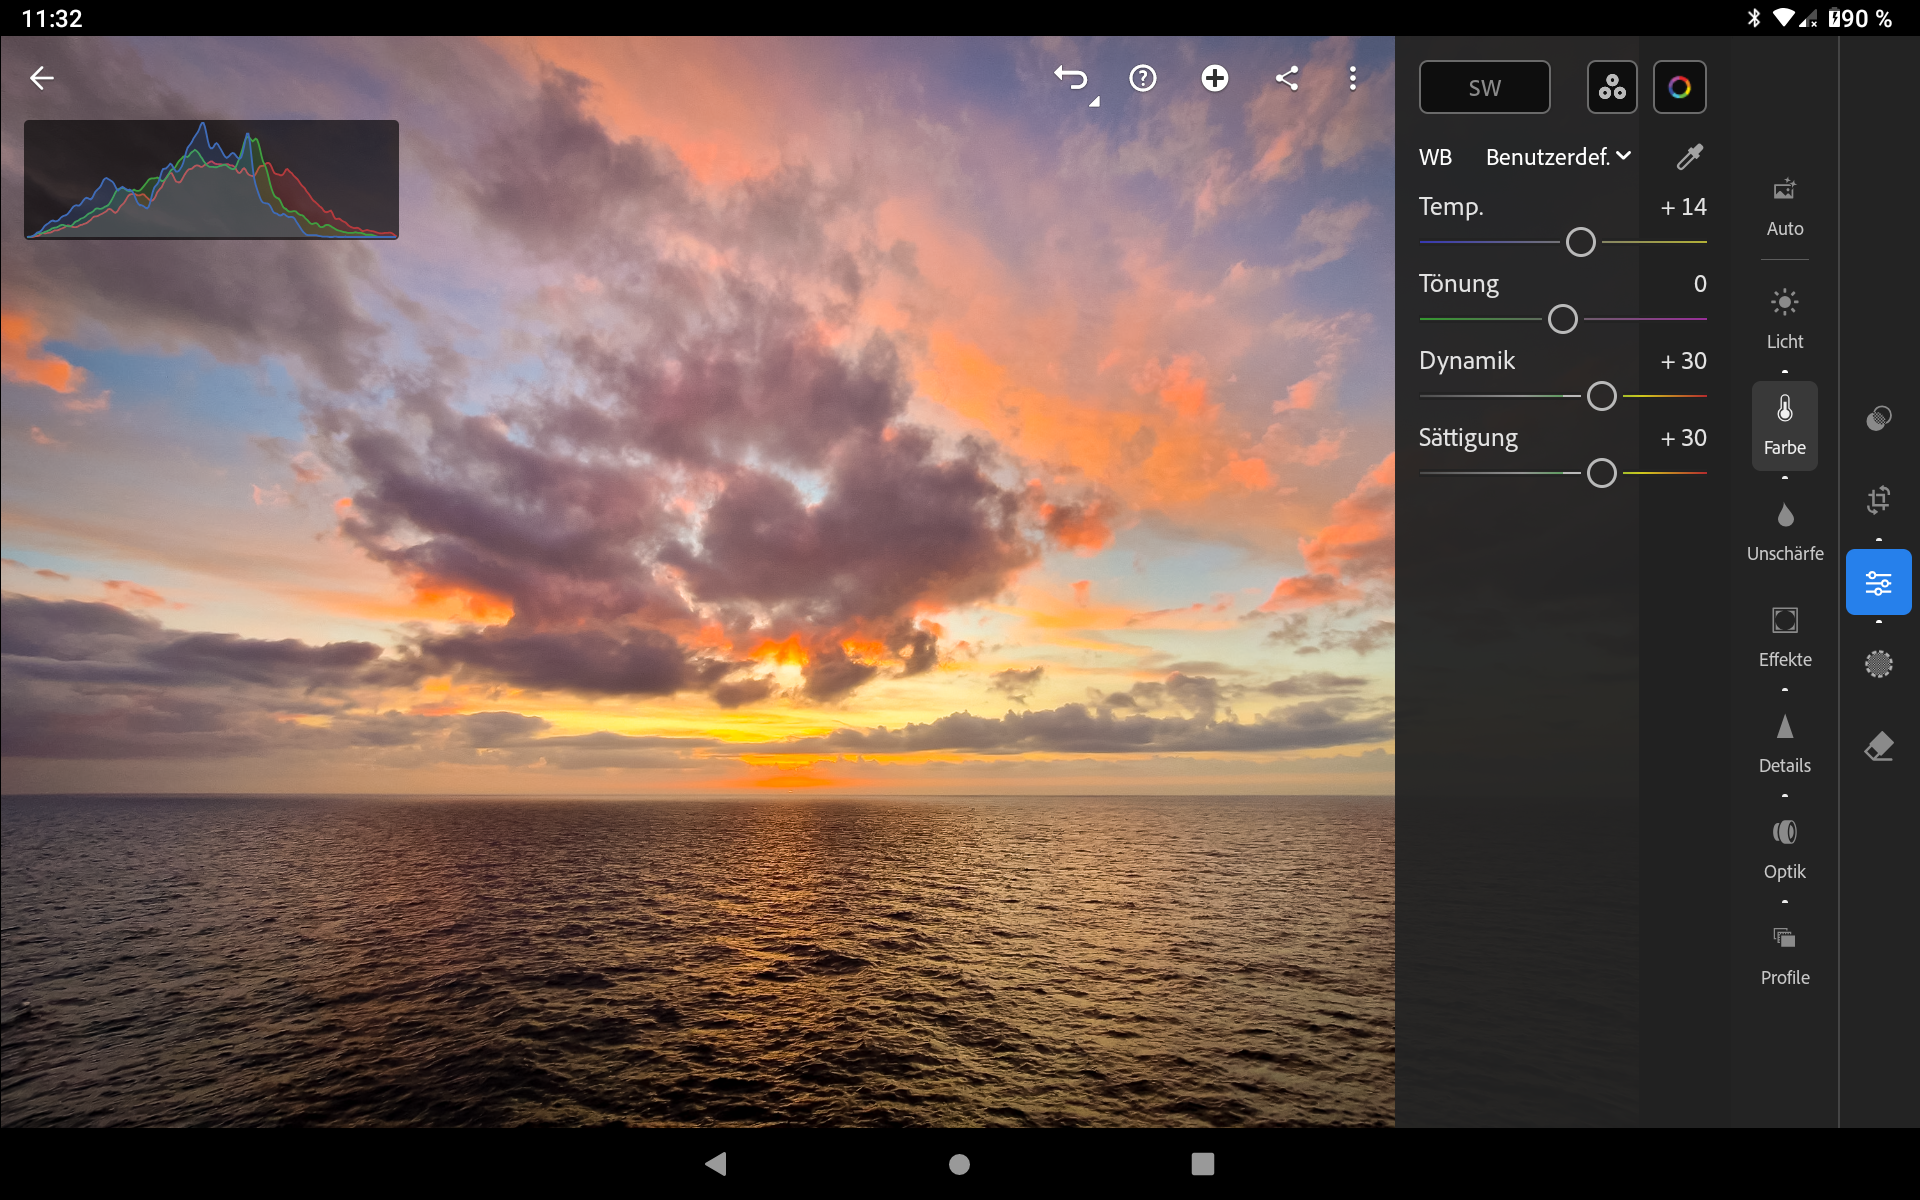Tap the add plus circle icon
Screen dimensions: 1920x1200
pyautogui.click(x=1214, y=78)
